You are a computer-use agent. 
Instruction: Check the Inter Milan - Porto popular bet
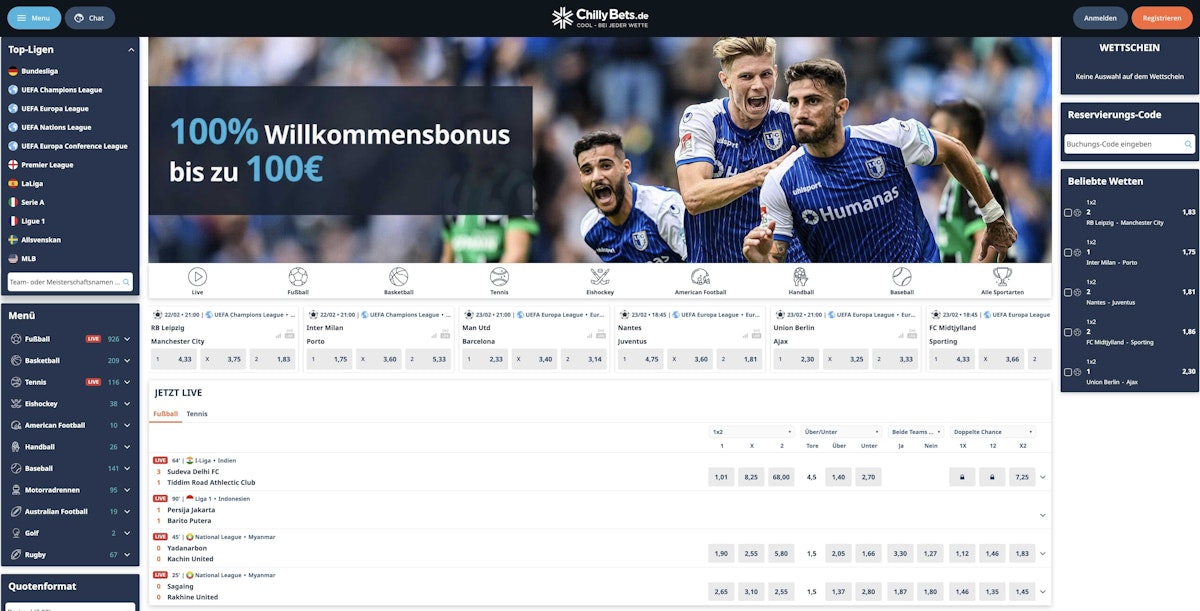pyautogui.click(x=1068, y=252)
